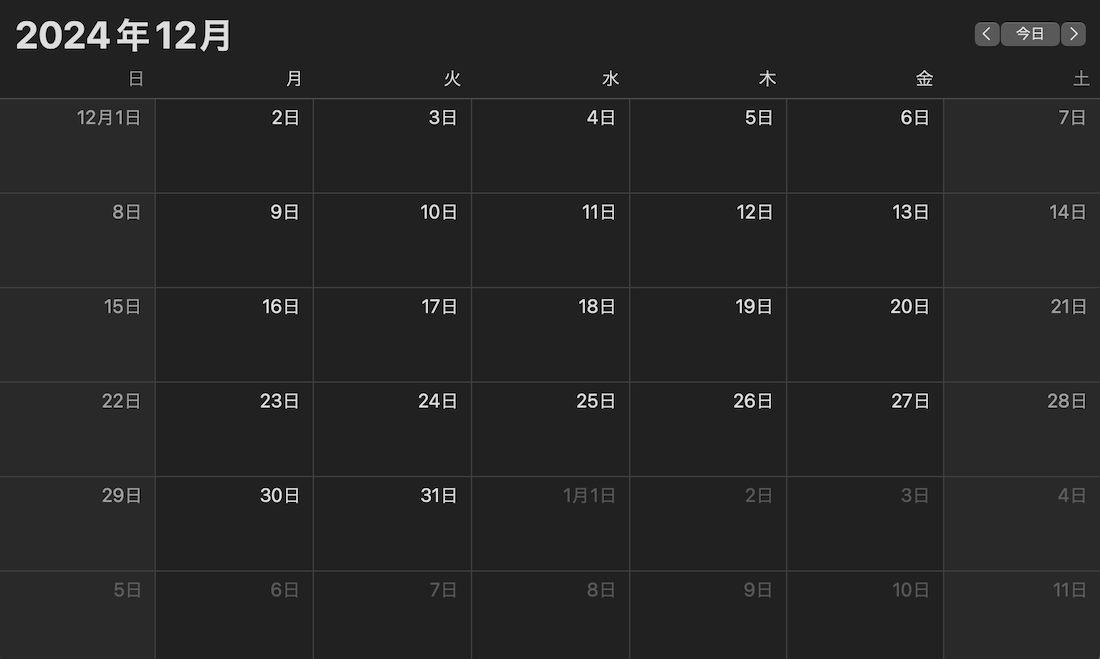Select the 水 weekday column header
This screenshot has width=1100, height=659.
(610, 79)
